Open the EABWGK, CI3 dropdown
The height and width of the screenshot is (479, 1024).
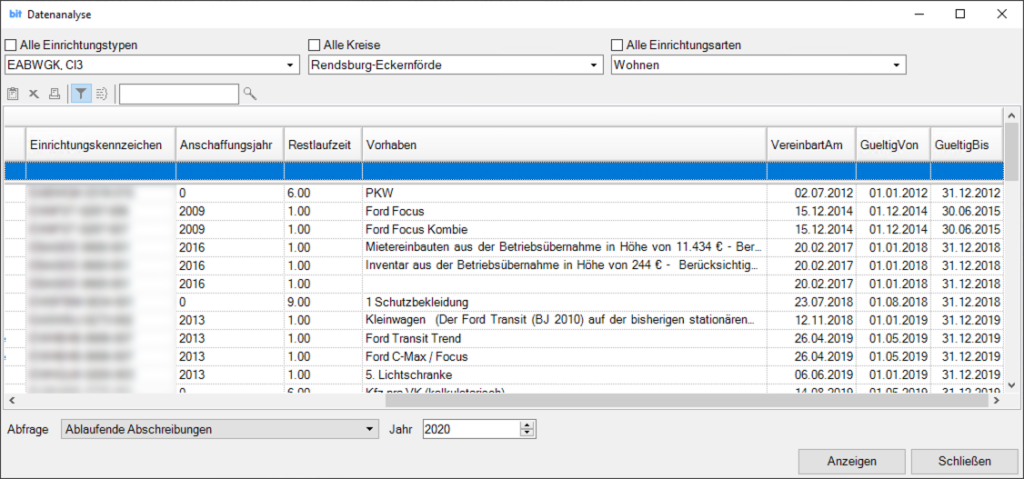pyautogui.click(x=291, y=65)
